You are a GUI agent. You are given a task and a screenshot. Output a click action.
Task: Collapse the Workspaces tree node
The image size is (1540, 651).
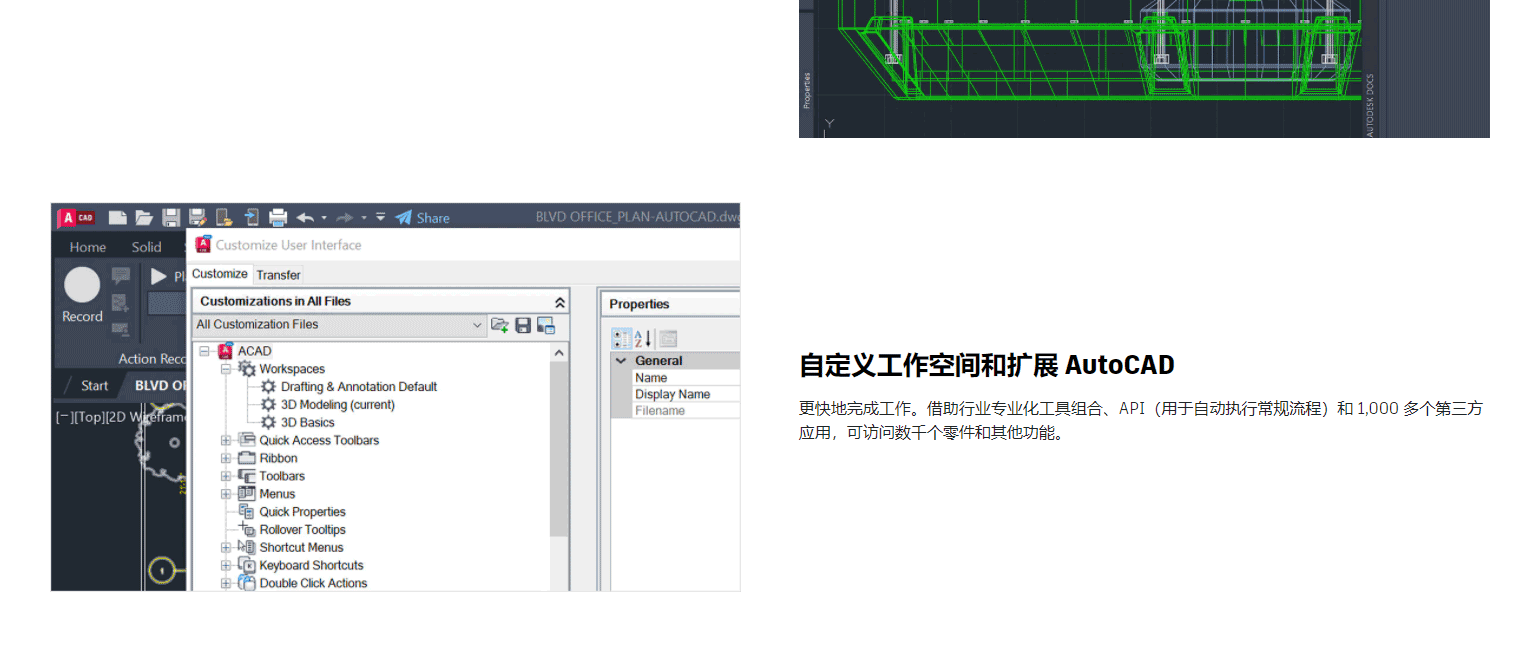(x=226, y=369)
